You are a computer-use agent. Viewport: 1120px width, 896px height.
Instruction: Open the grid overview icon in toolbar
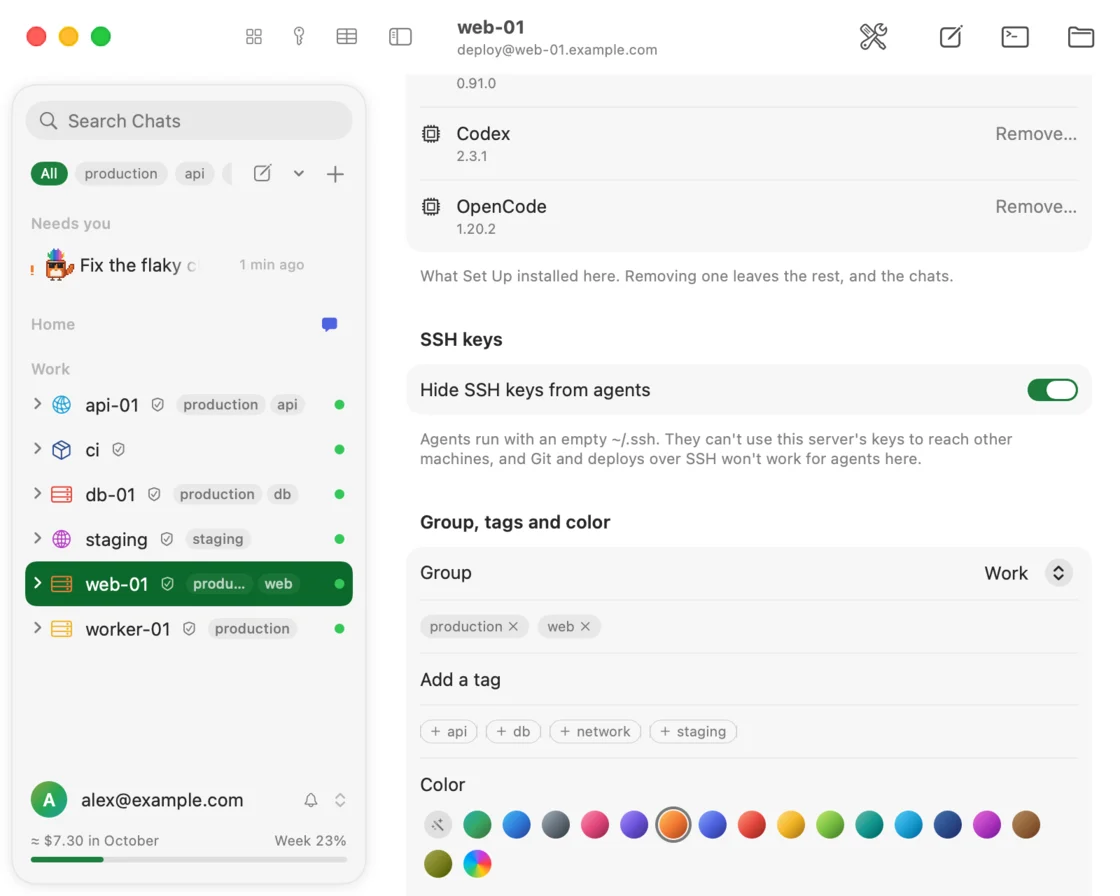point(254,36)
